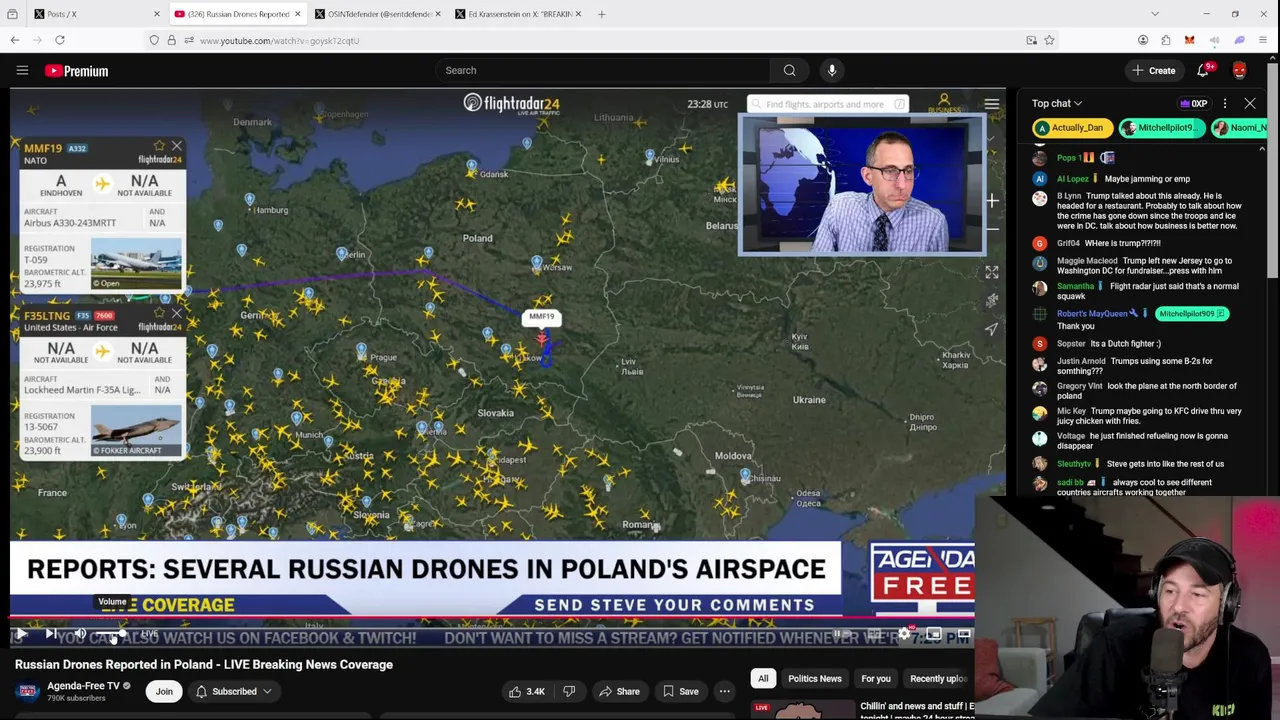1280x720 pixels.
Task: Open the MetaMask fox extension
Action: click(x=1189, y=40)
